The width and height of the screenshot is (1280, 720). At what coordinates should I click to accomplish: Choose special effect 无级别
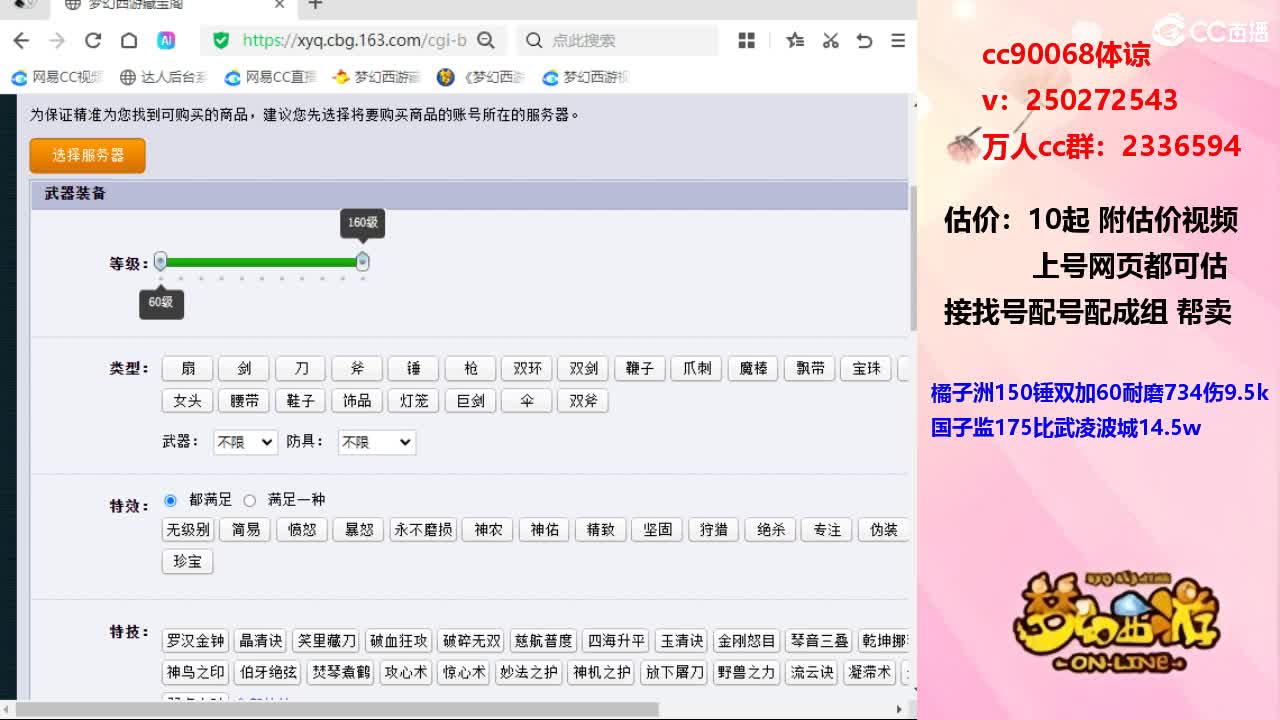pyautogui.click(x=187, y=530)
